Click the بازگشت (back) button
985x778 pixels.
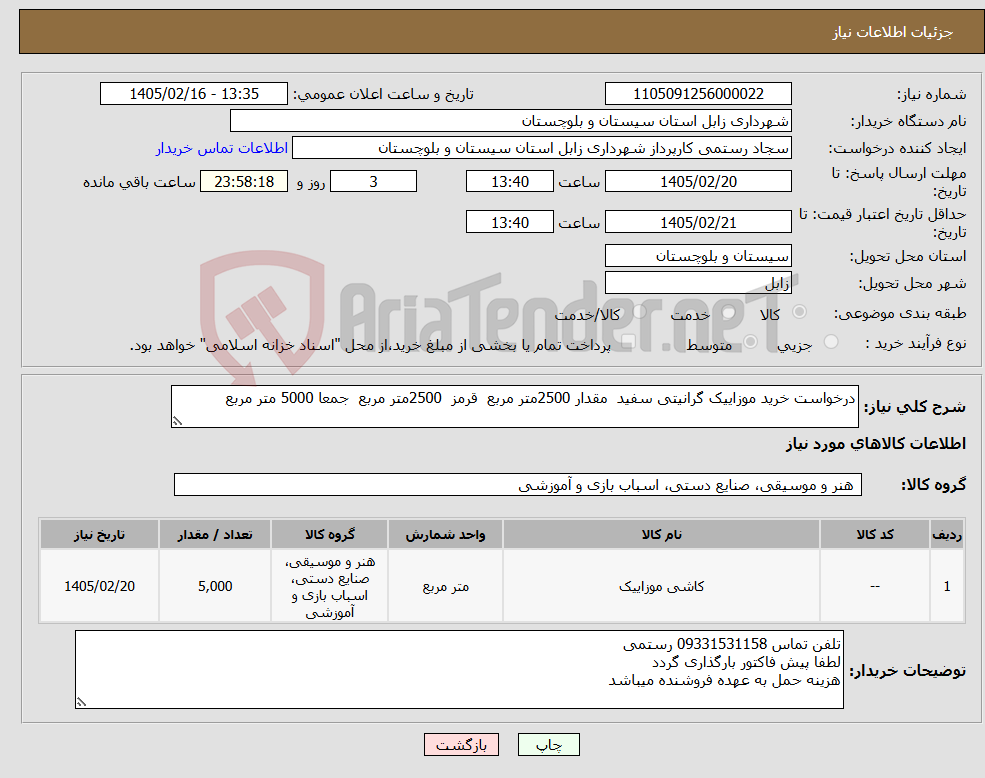461,745
